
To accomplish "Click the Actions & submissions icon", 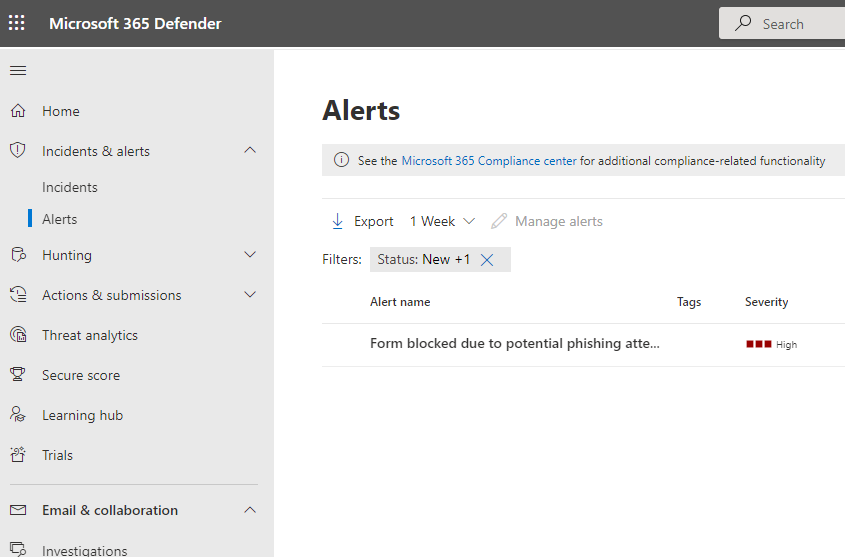I will pos(18,295).
